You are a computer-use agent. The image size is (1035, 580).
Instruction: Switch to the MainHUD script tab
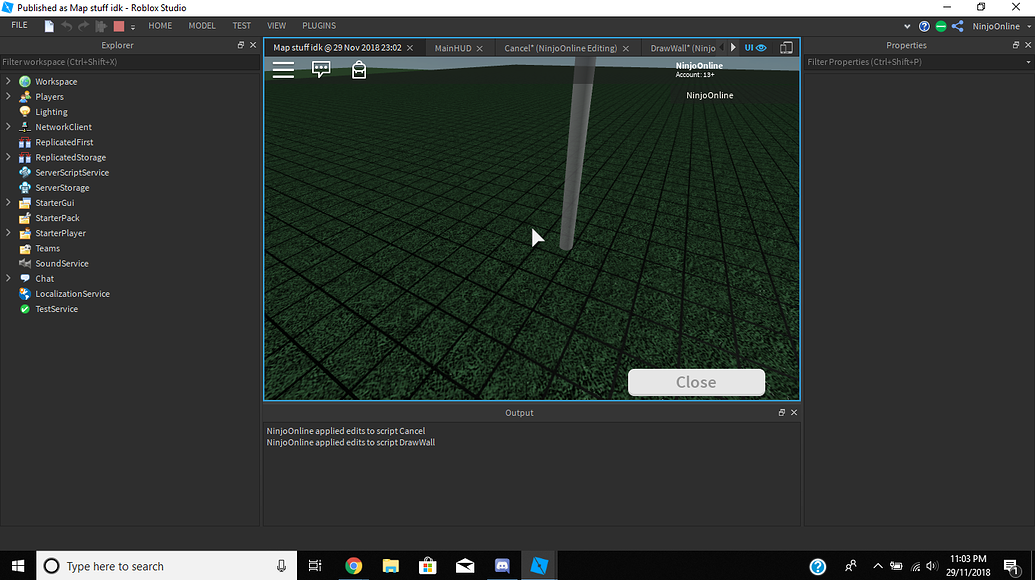(453, 48)
